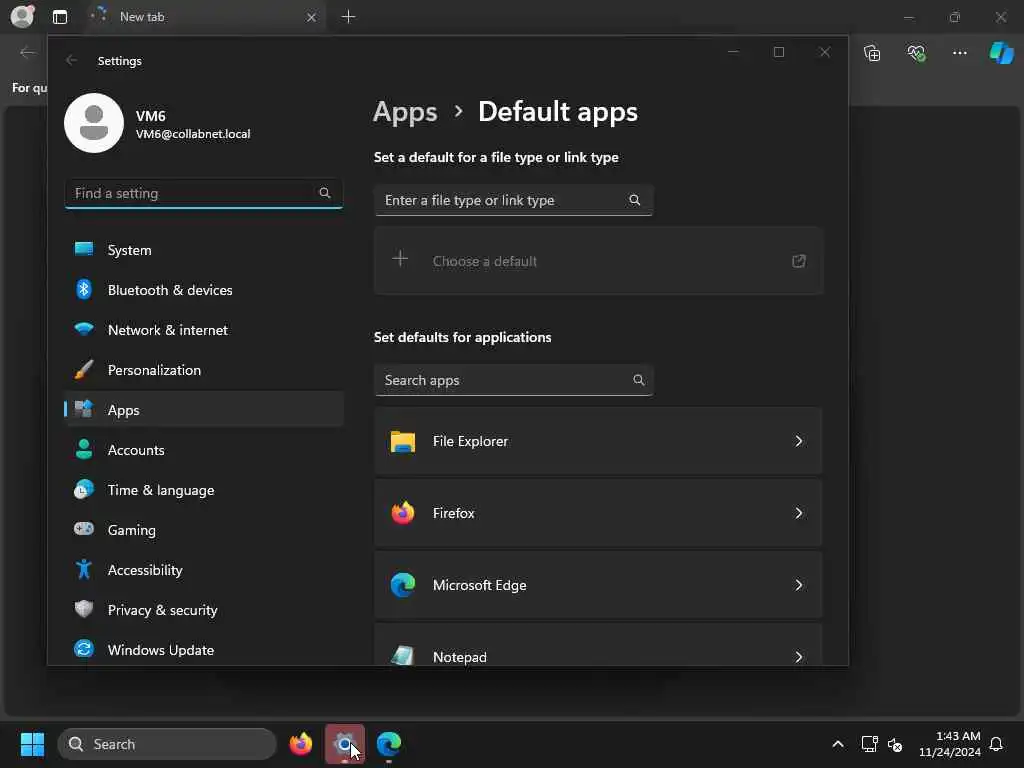Screen dimensions: 1024x768
Task: Click the external link icon on Choose a default
Action: [x=799, y=261]
